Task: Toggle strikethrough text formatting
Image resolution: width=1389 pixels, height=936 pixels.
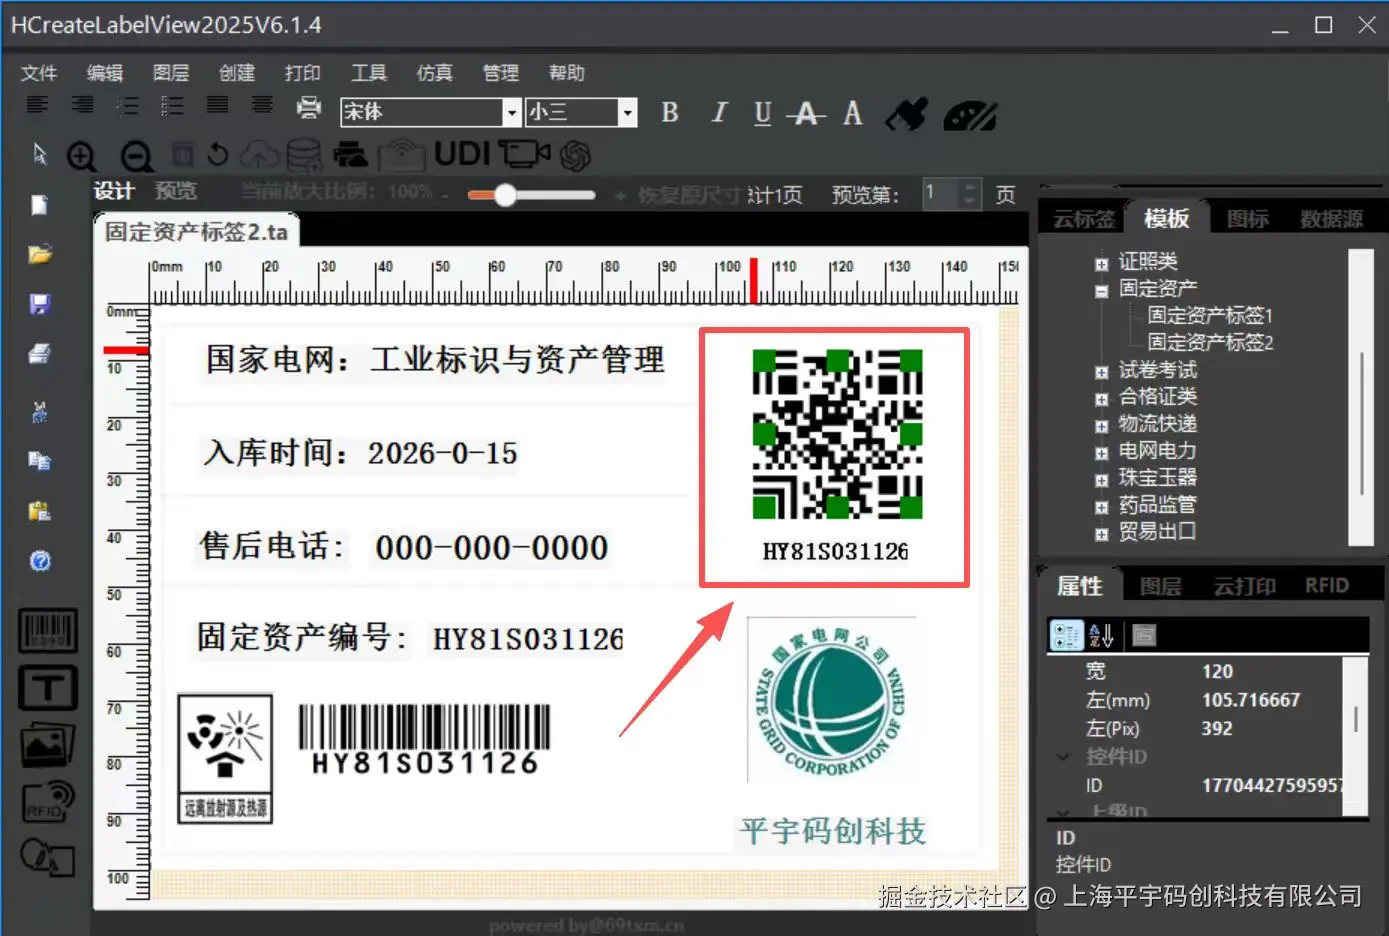Action: pyautogui.click(x=806, y=113)
